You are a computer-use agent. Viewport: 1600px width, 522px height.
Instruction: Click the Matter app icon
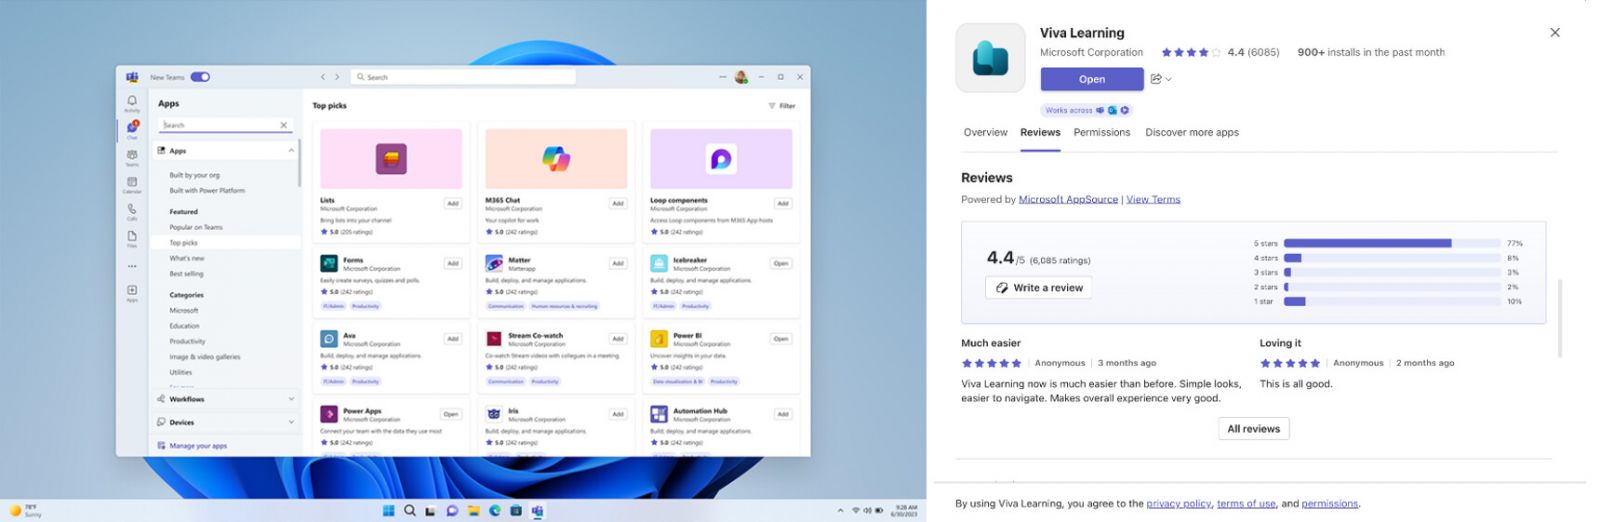click(494, 263)
